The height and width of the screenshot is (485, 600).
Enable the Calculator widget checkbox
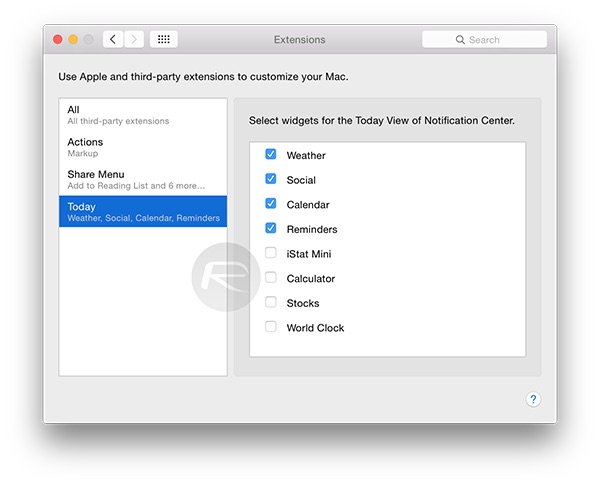tap(271, 278)
